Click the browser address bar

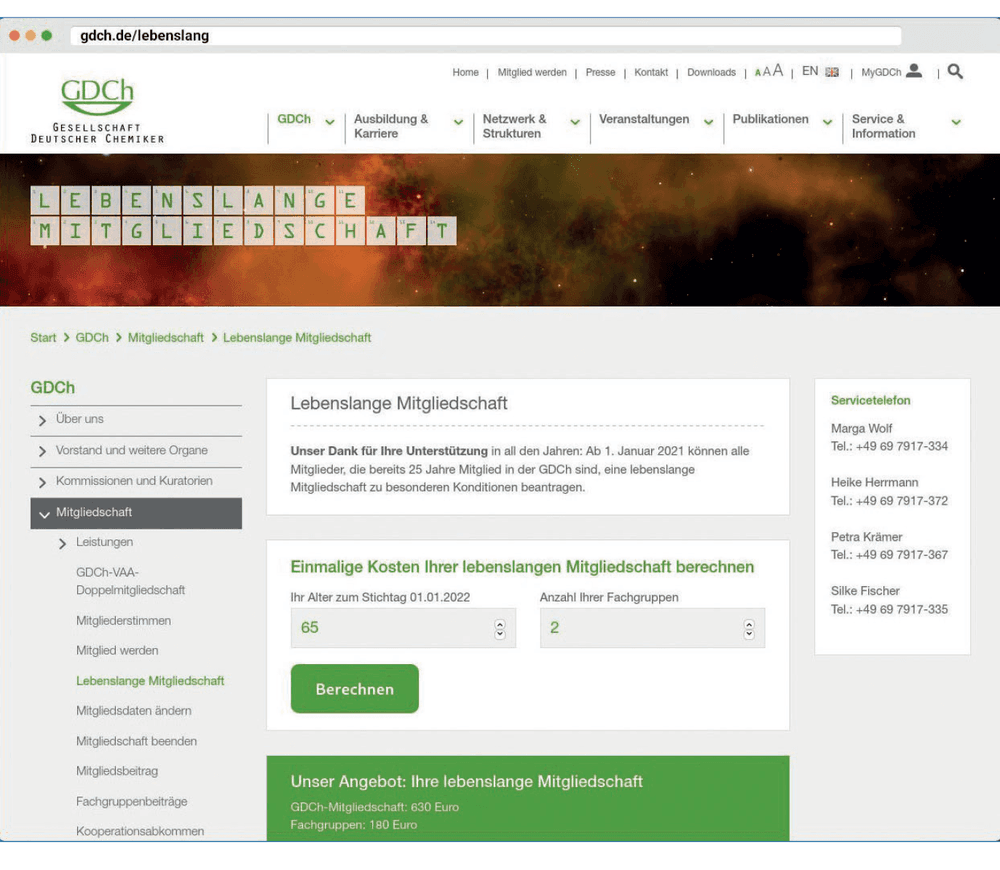tap(486, 36)
